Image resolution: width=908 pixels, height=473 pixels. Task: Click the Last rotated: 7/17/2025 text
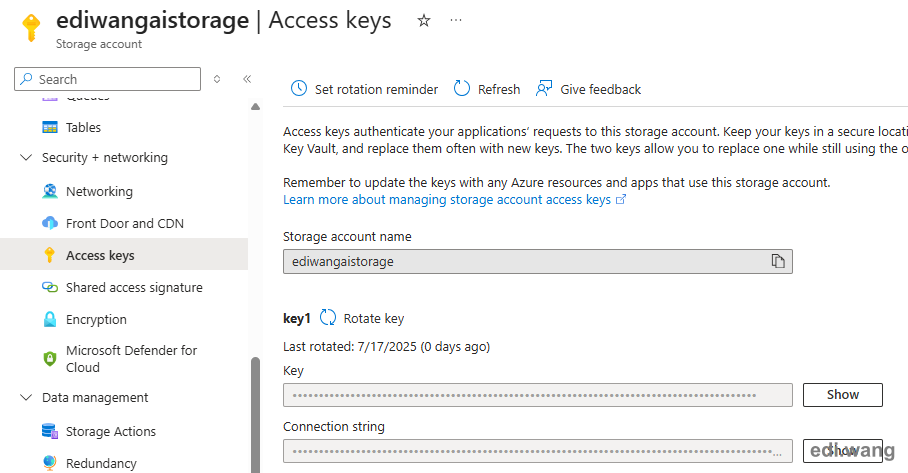tap(386, 346)
